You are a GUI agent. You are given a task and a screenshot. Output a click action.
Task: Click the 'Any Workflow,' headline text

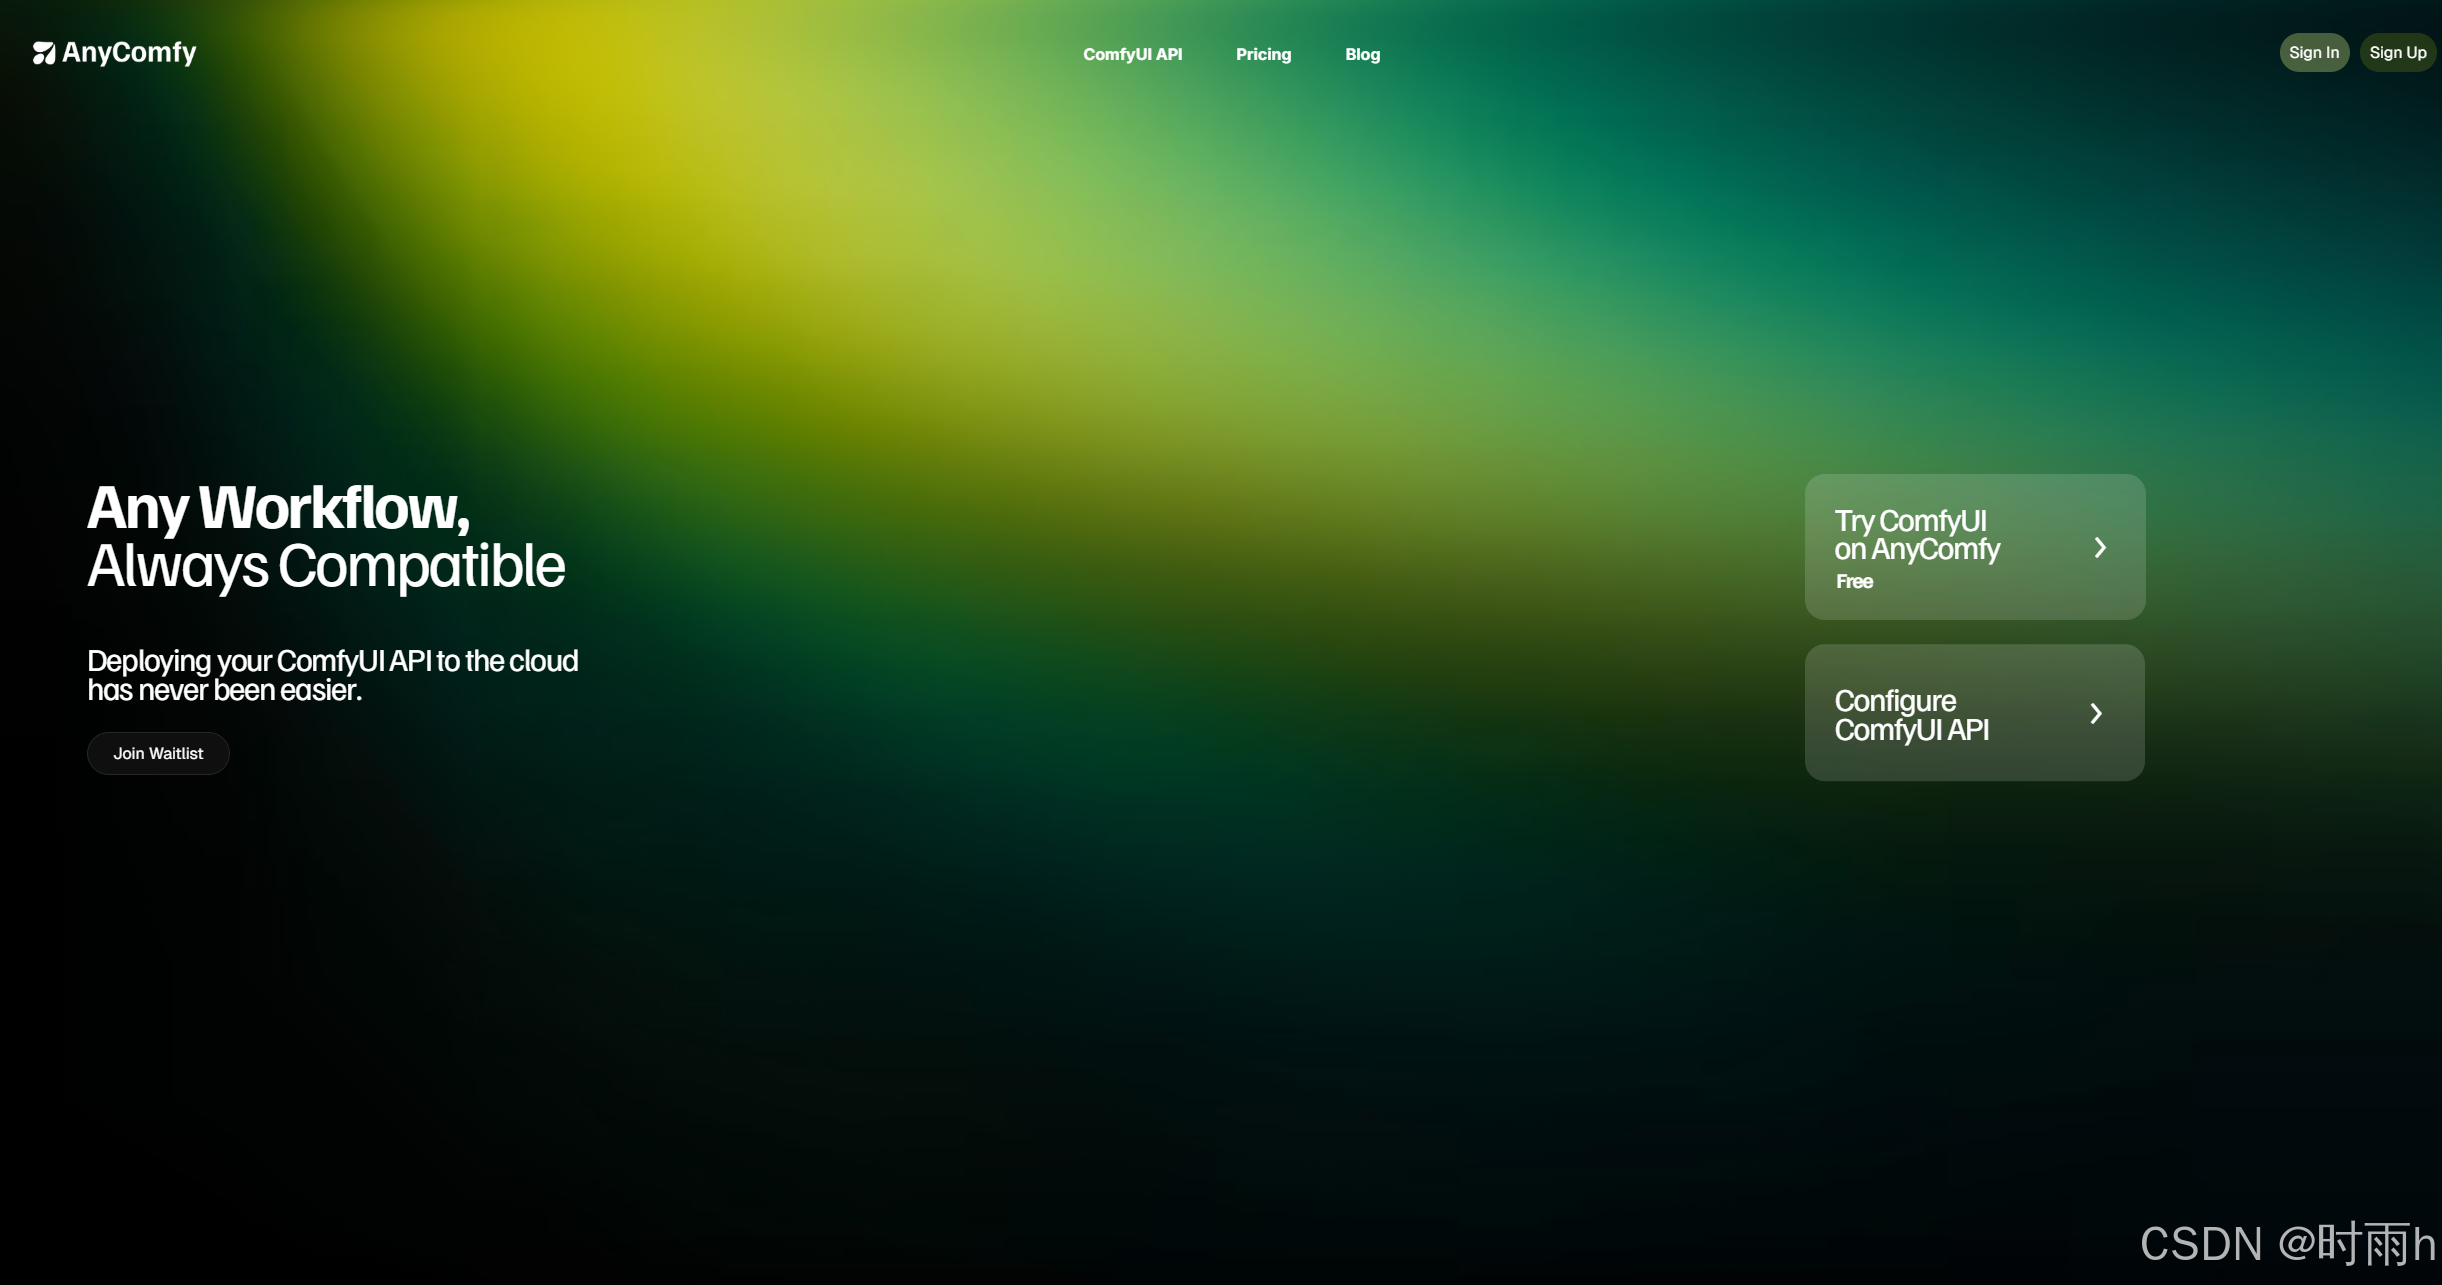click(x=278, y=508)
